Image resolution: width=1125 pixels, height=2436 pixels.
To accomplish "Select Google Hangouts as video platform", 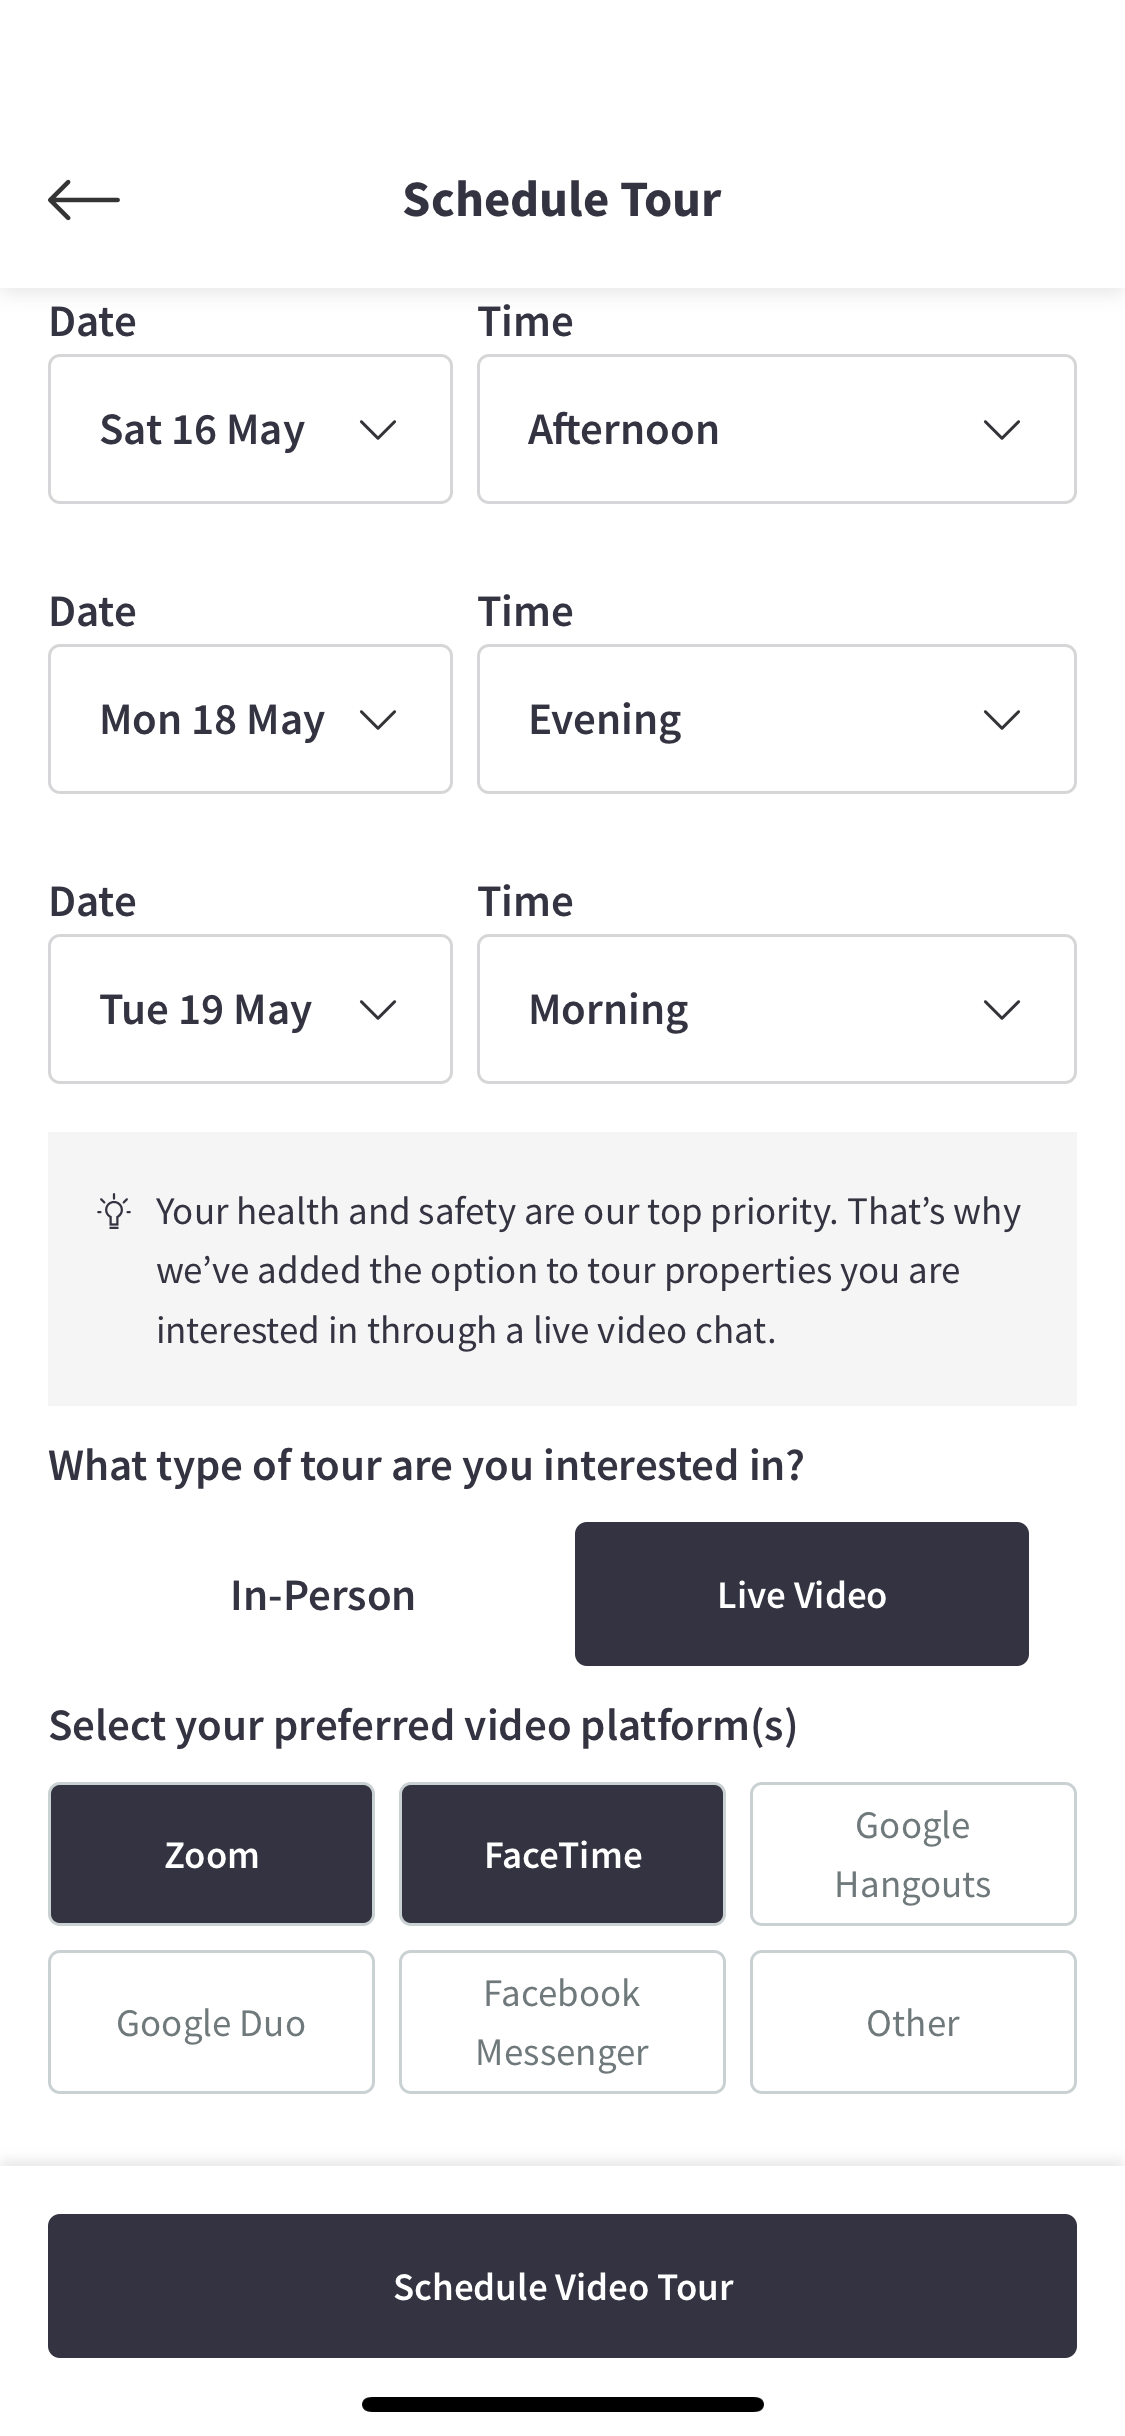I will coord(913,1854).
